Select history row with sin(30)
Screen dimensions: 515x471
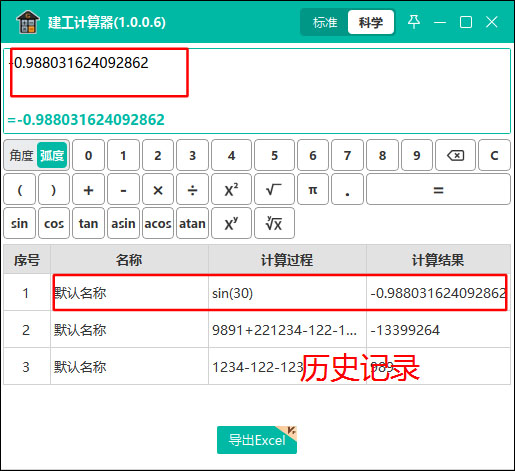[x=257, y=293]
